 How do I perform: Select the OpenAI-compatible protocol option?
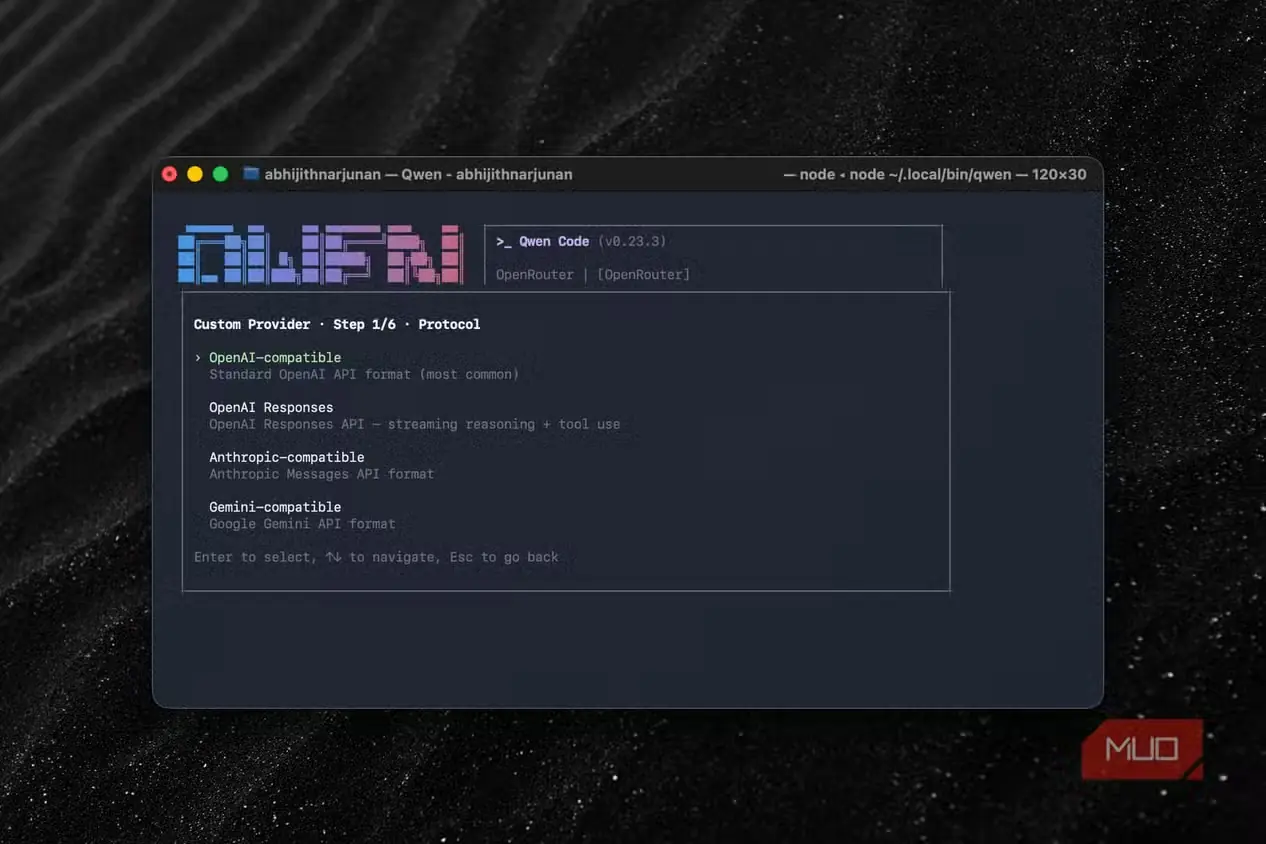(275, 358)
